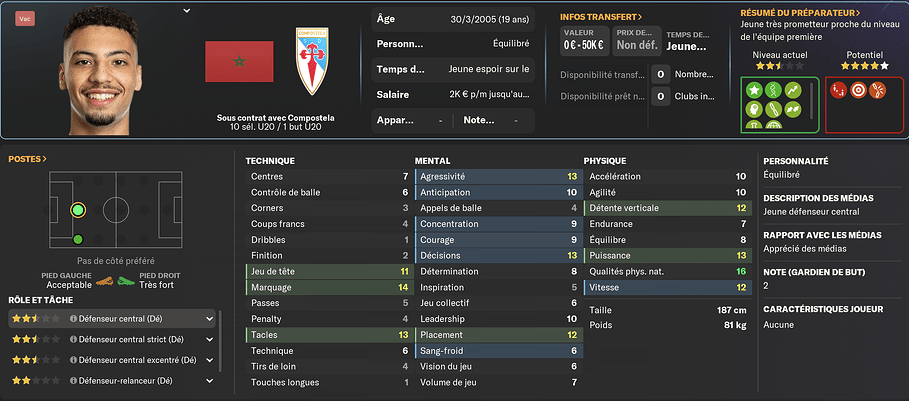Click the rising arrow strength icon
Screen dimensions: 909x401
pyautogui.click(x=793, y=90)
